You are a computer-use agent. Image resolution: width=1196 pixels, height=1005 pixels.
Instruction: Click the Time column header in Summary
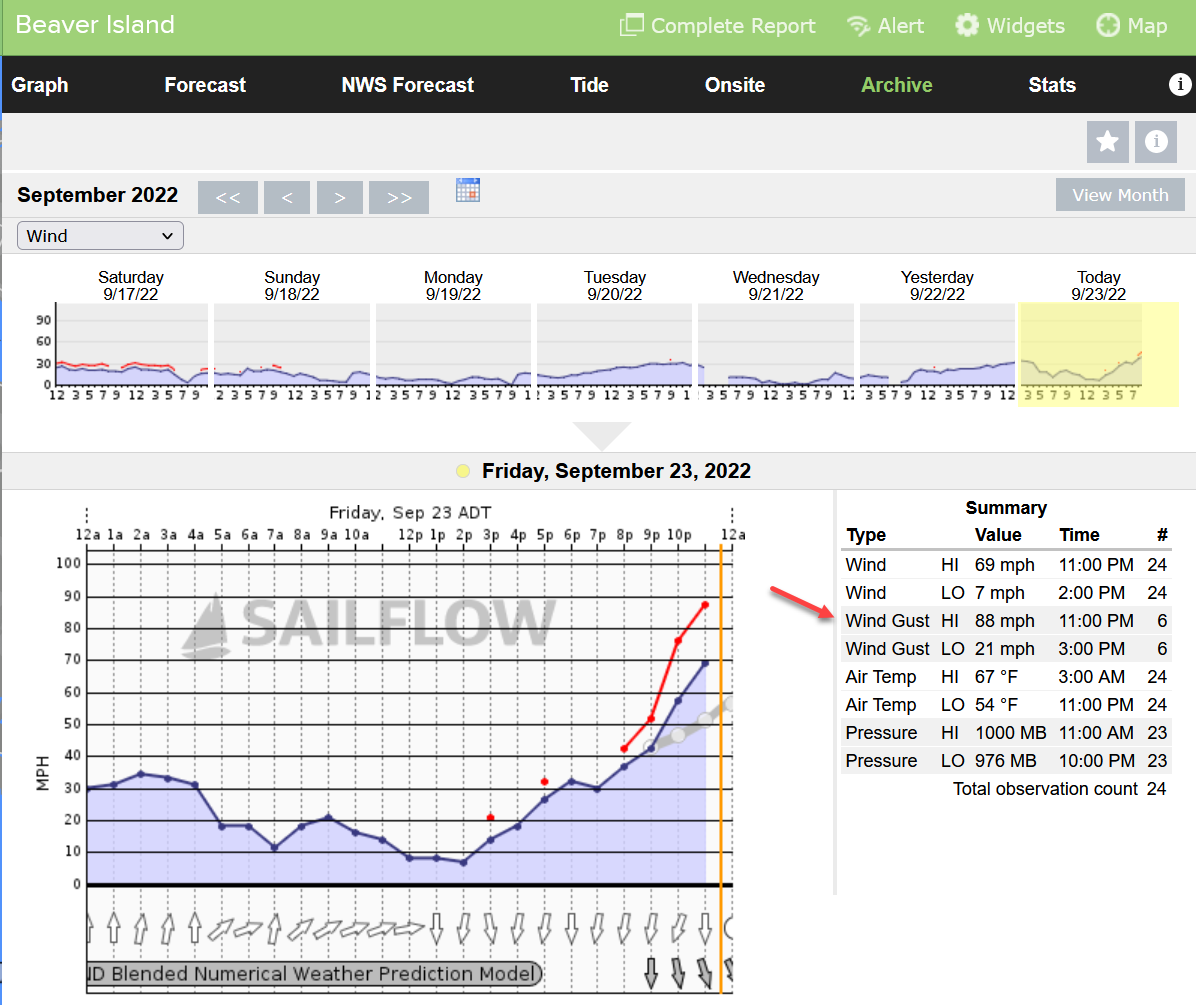coord(1079,535)
